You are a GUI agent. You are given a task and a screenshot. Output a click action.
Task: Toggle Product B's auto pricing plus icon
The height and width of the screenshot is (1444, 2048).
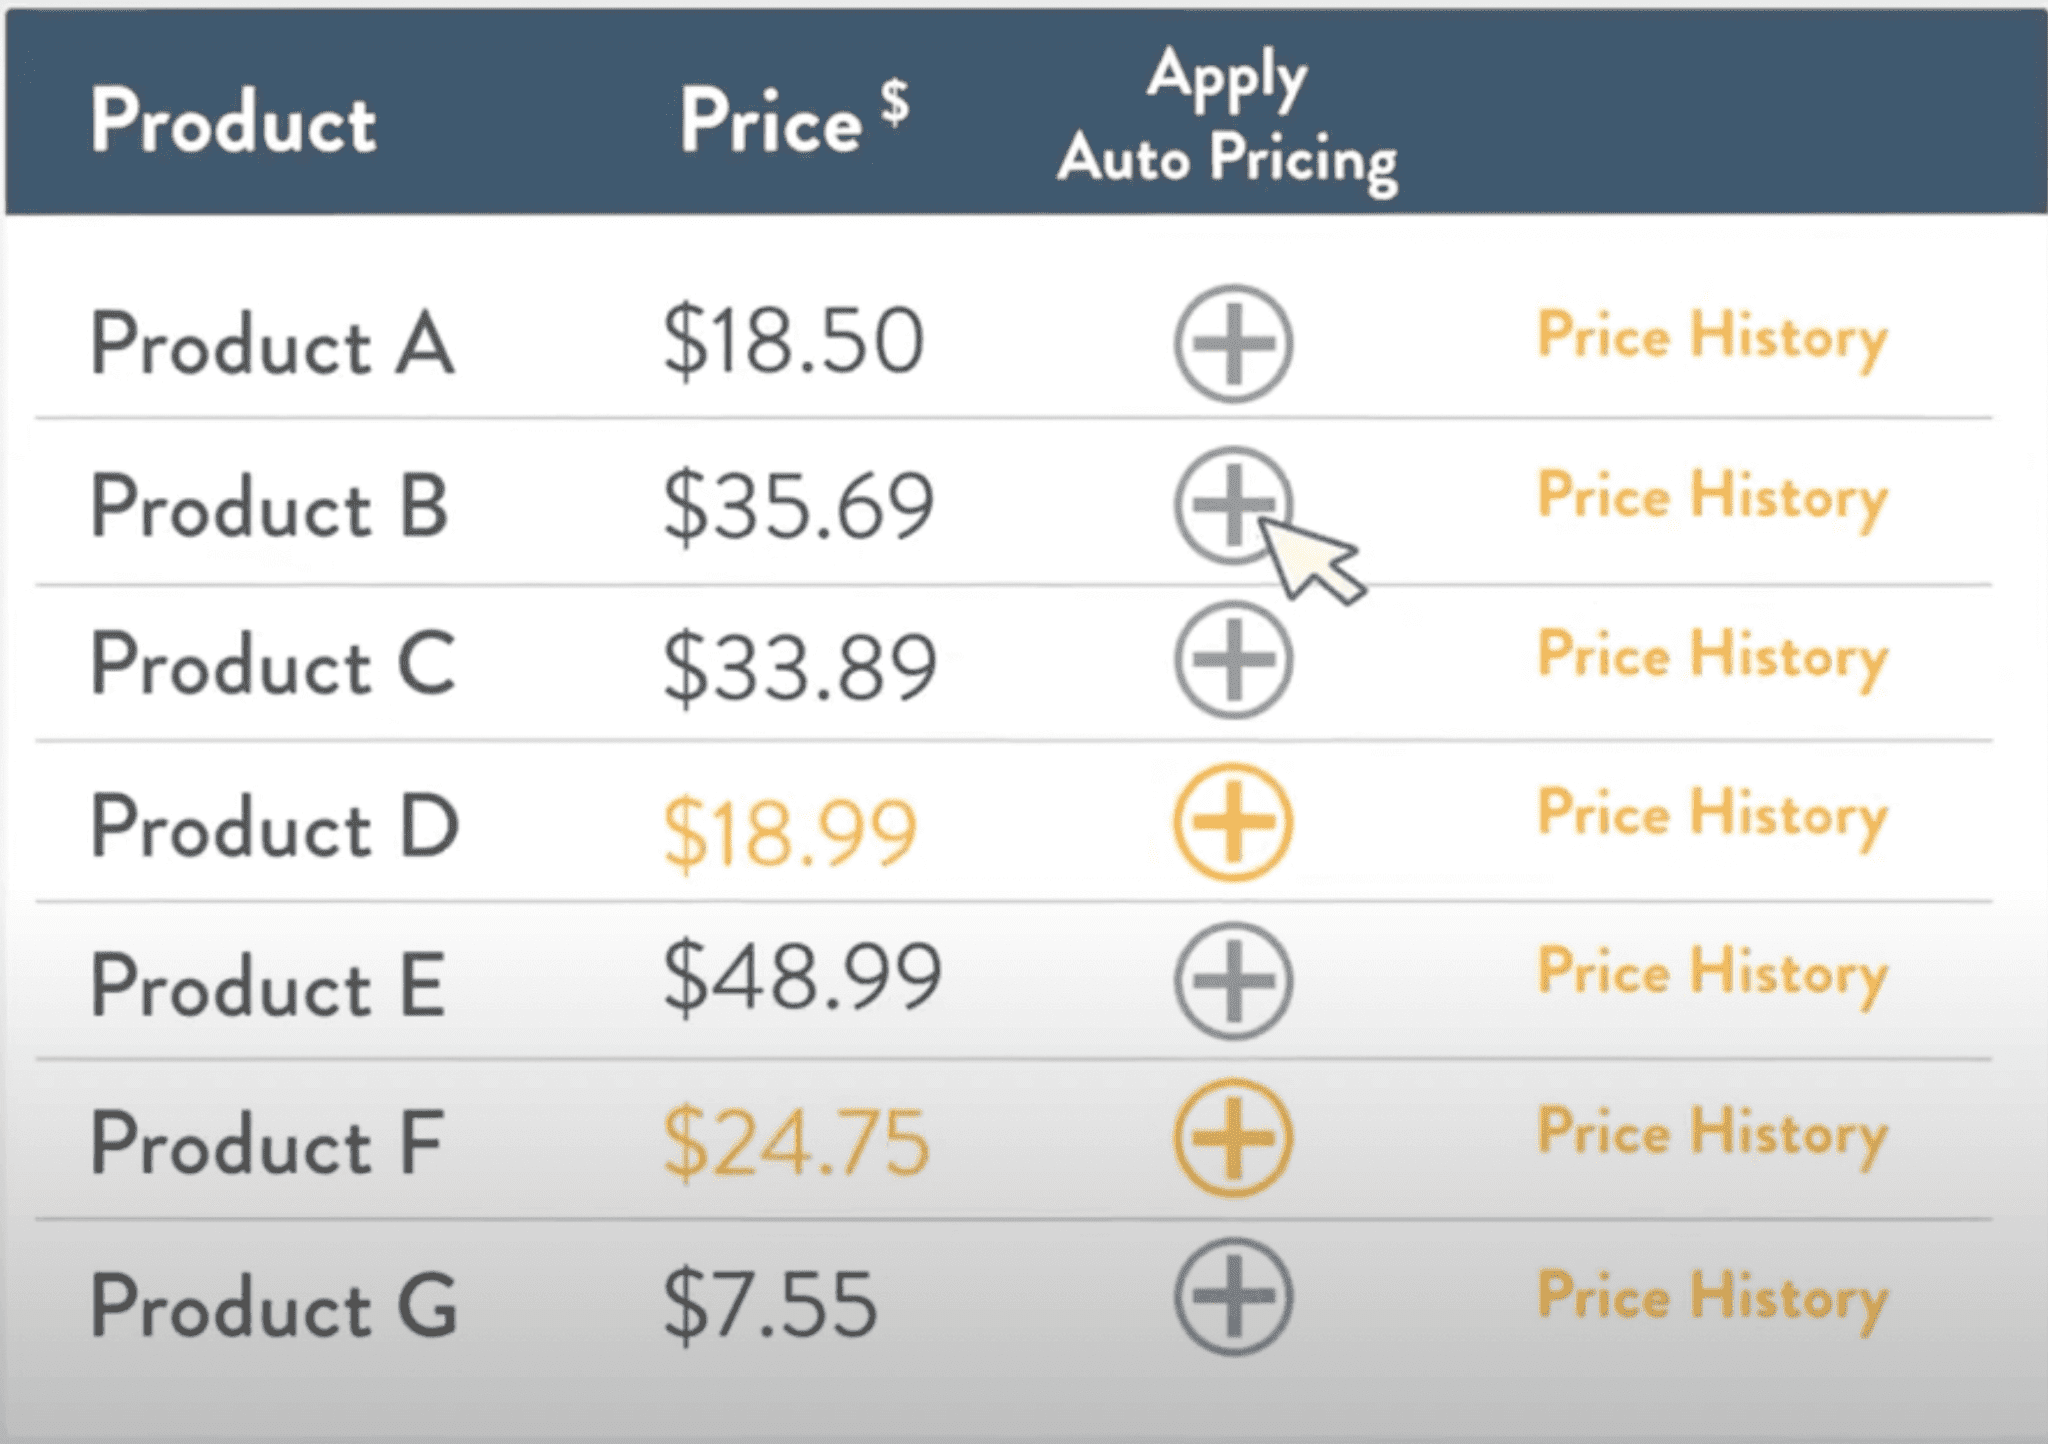click(1233, 505)
